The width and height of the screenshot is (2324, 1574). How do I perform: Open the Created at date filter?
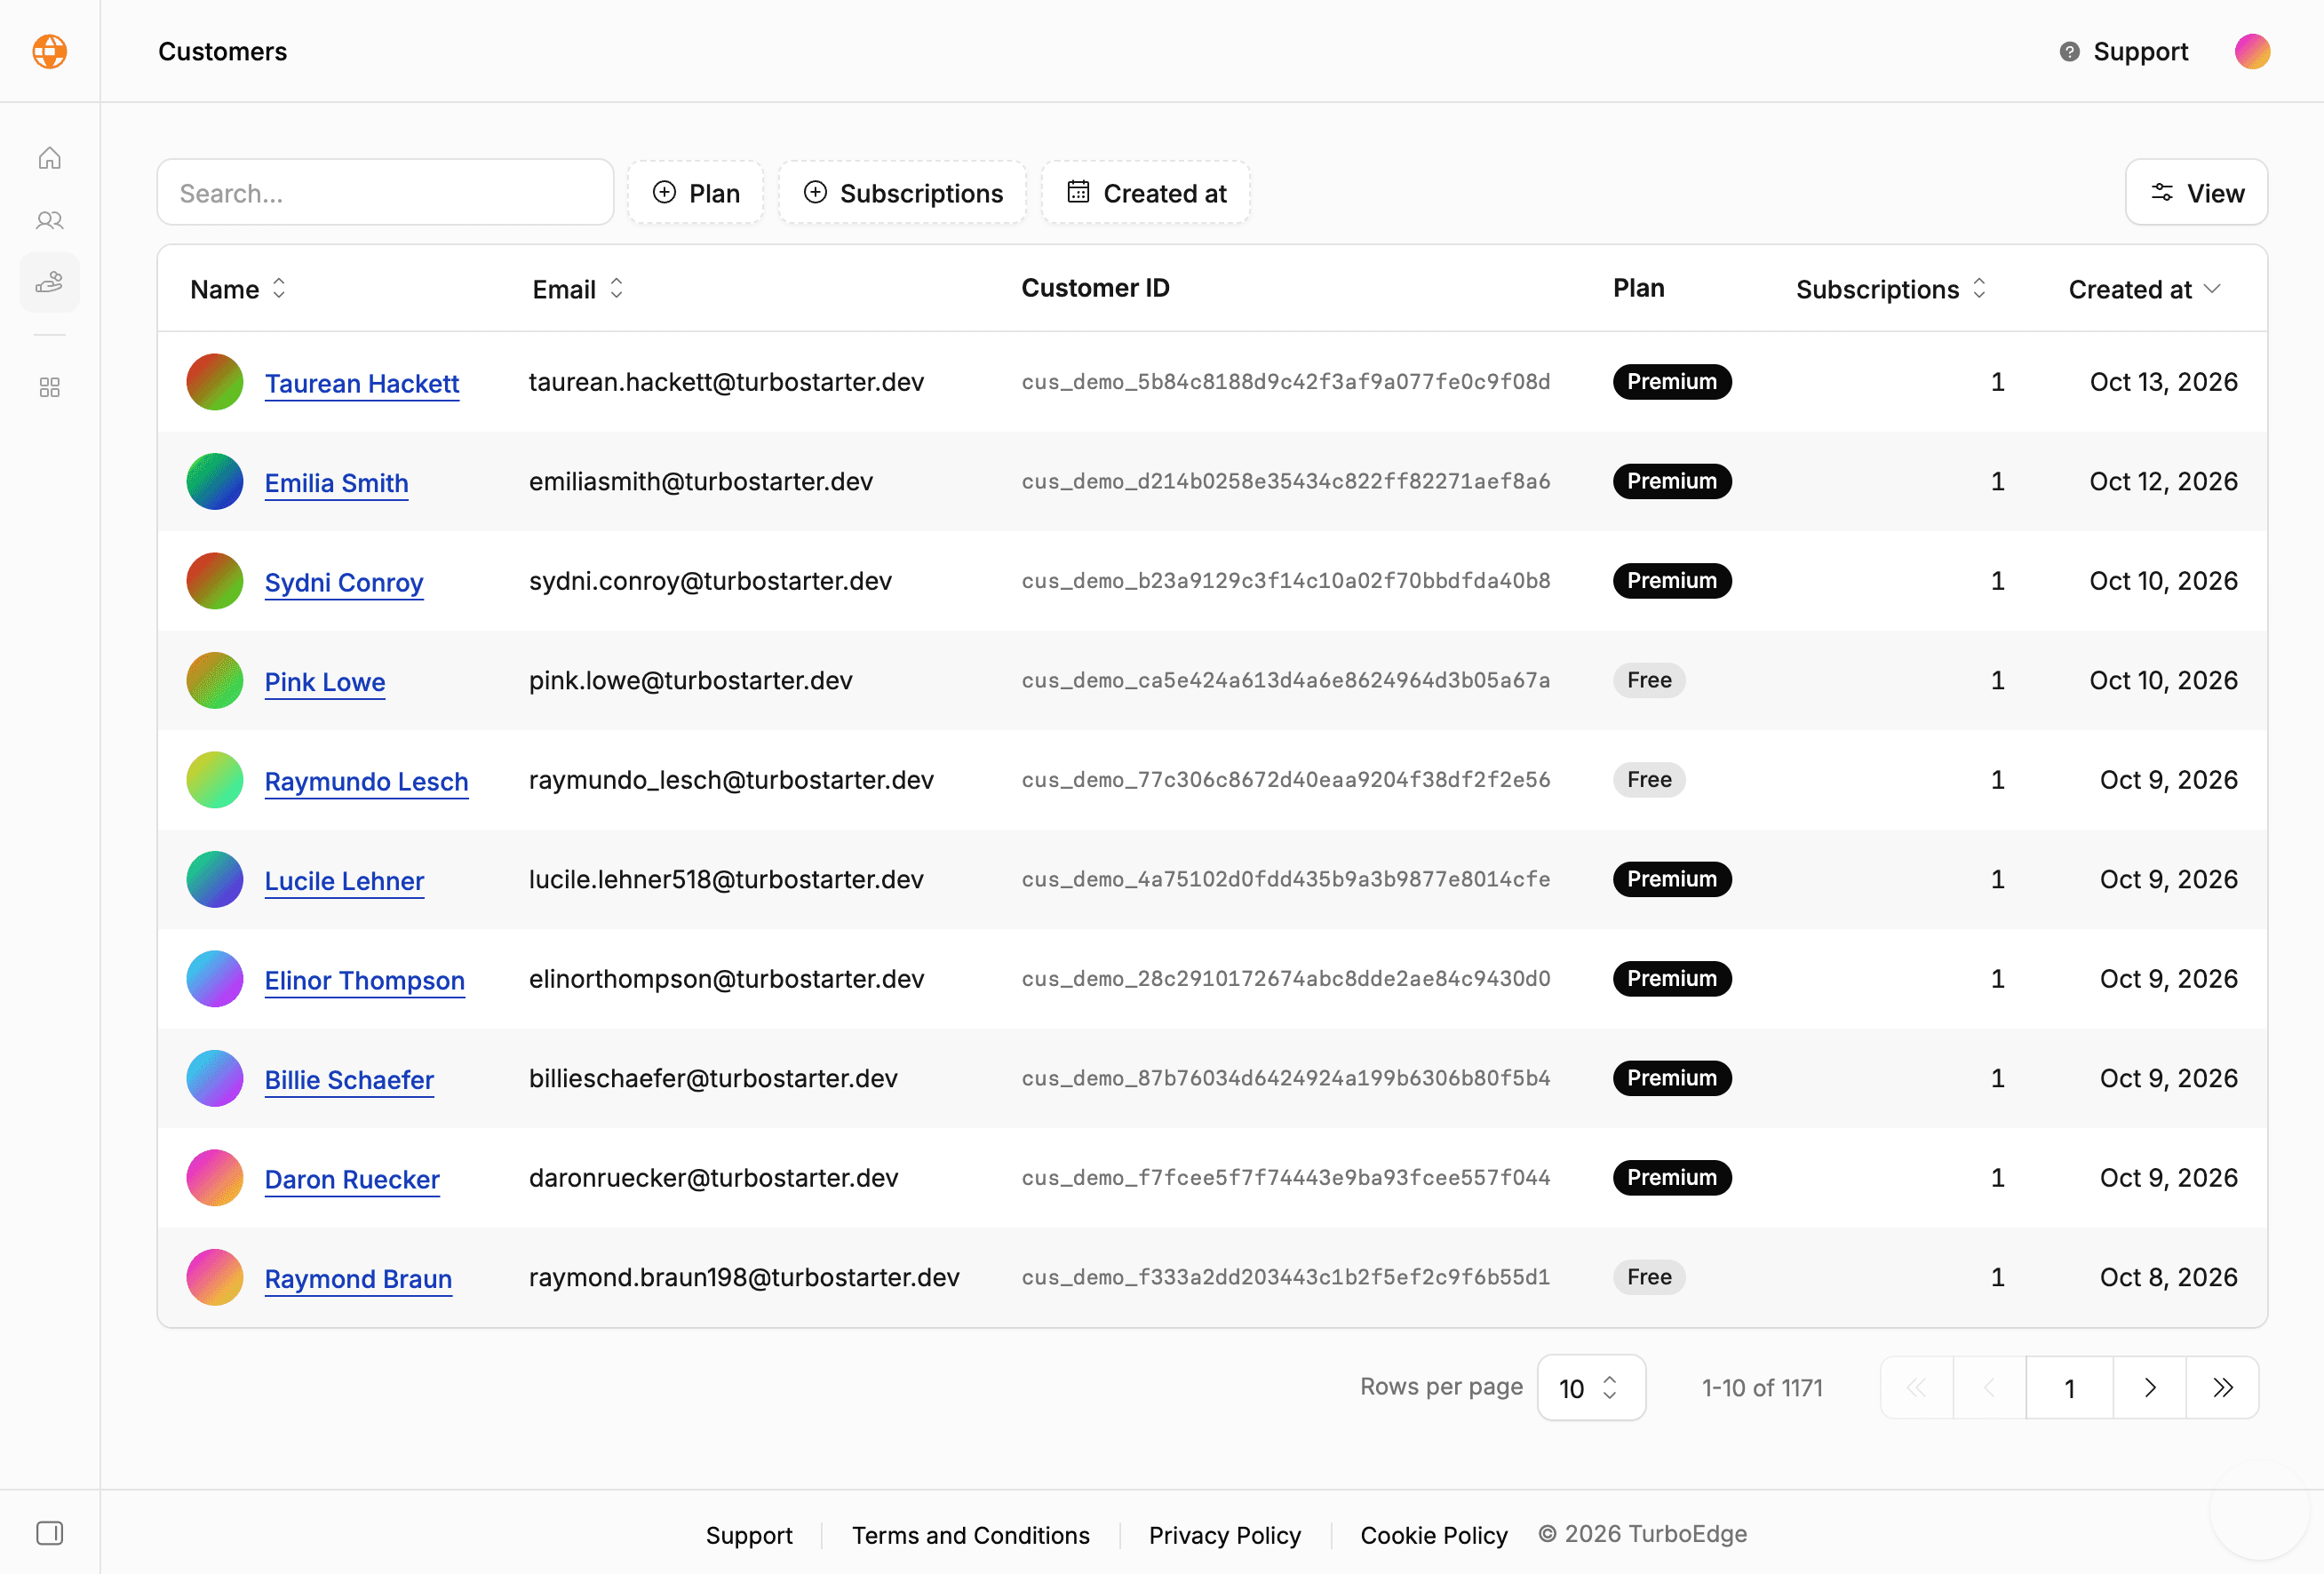click(x=1146, y=193)
